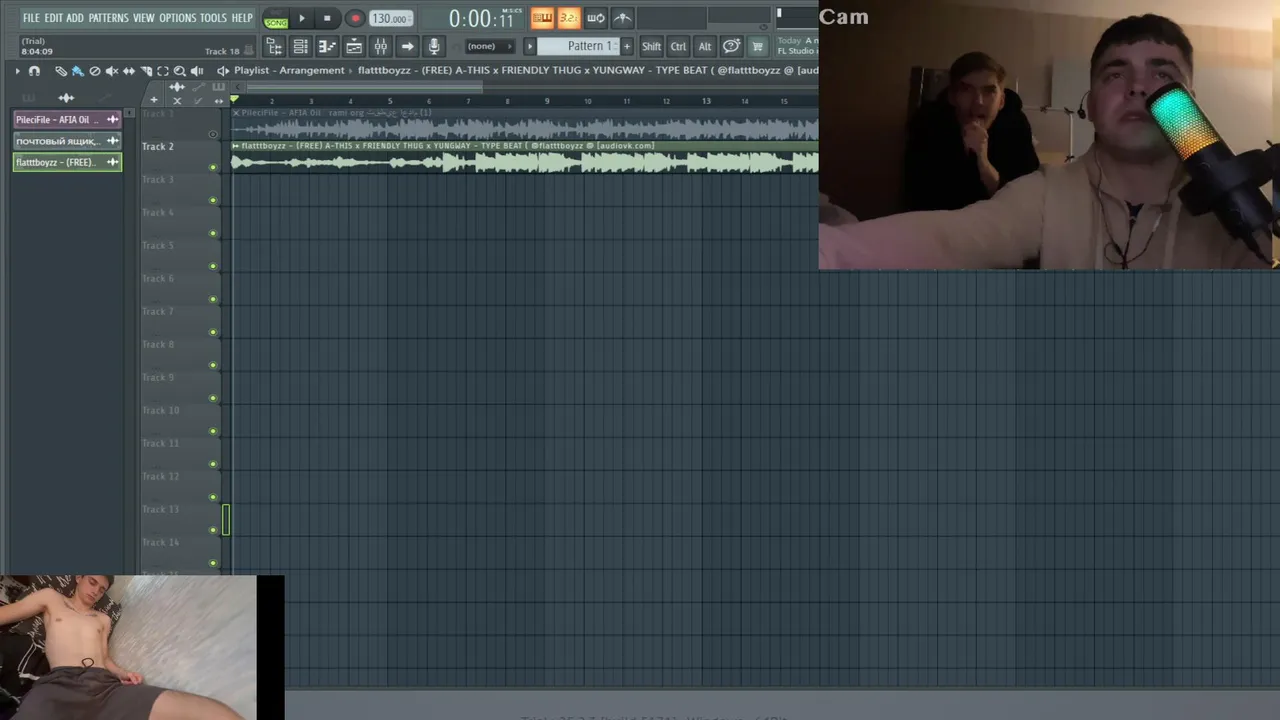
Task: Select flatttboyzz - (FREE) clip in picker
Action: click(x=67, y=162)
